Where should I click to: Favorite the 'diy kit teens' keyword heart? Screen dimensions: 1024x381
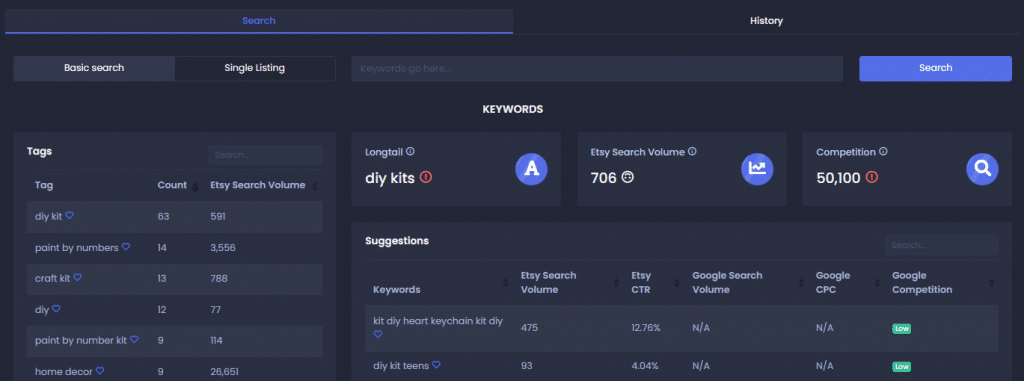pyautogui.click(x=436, y=365)
